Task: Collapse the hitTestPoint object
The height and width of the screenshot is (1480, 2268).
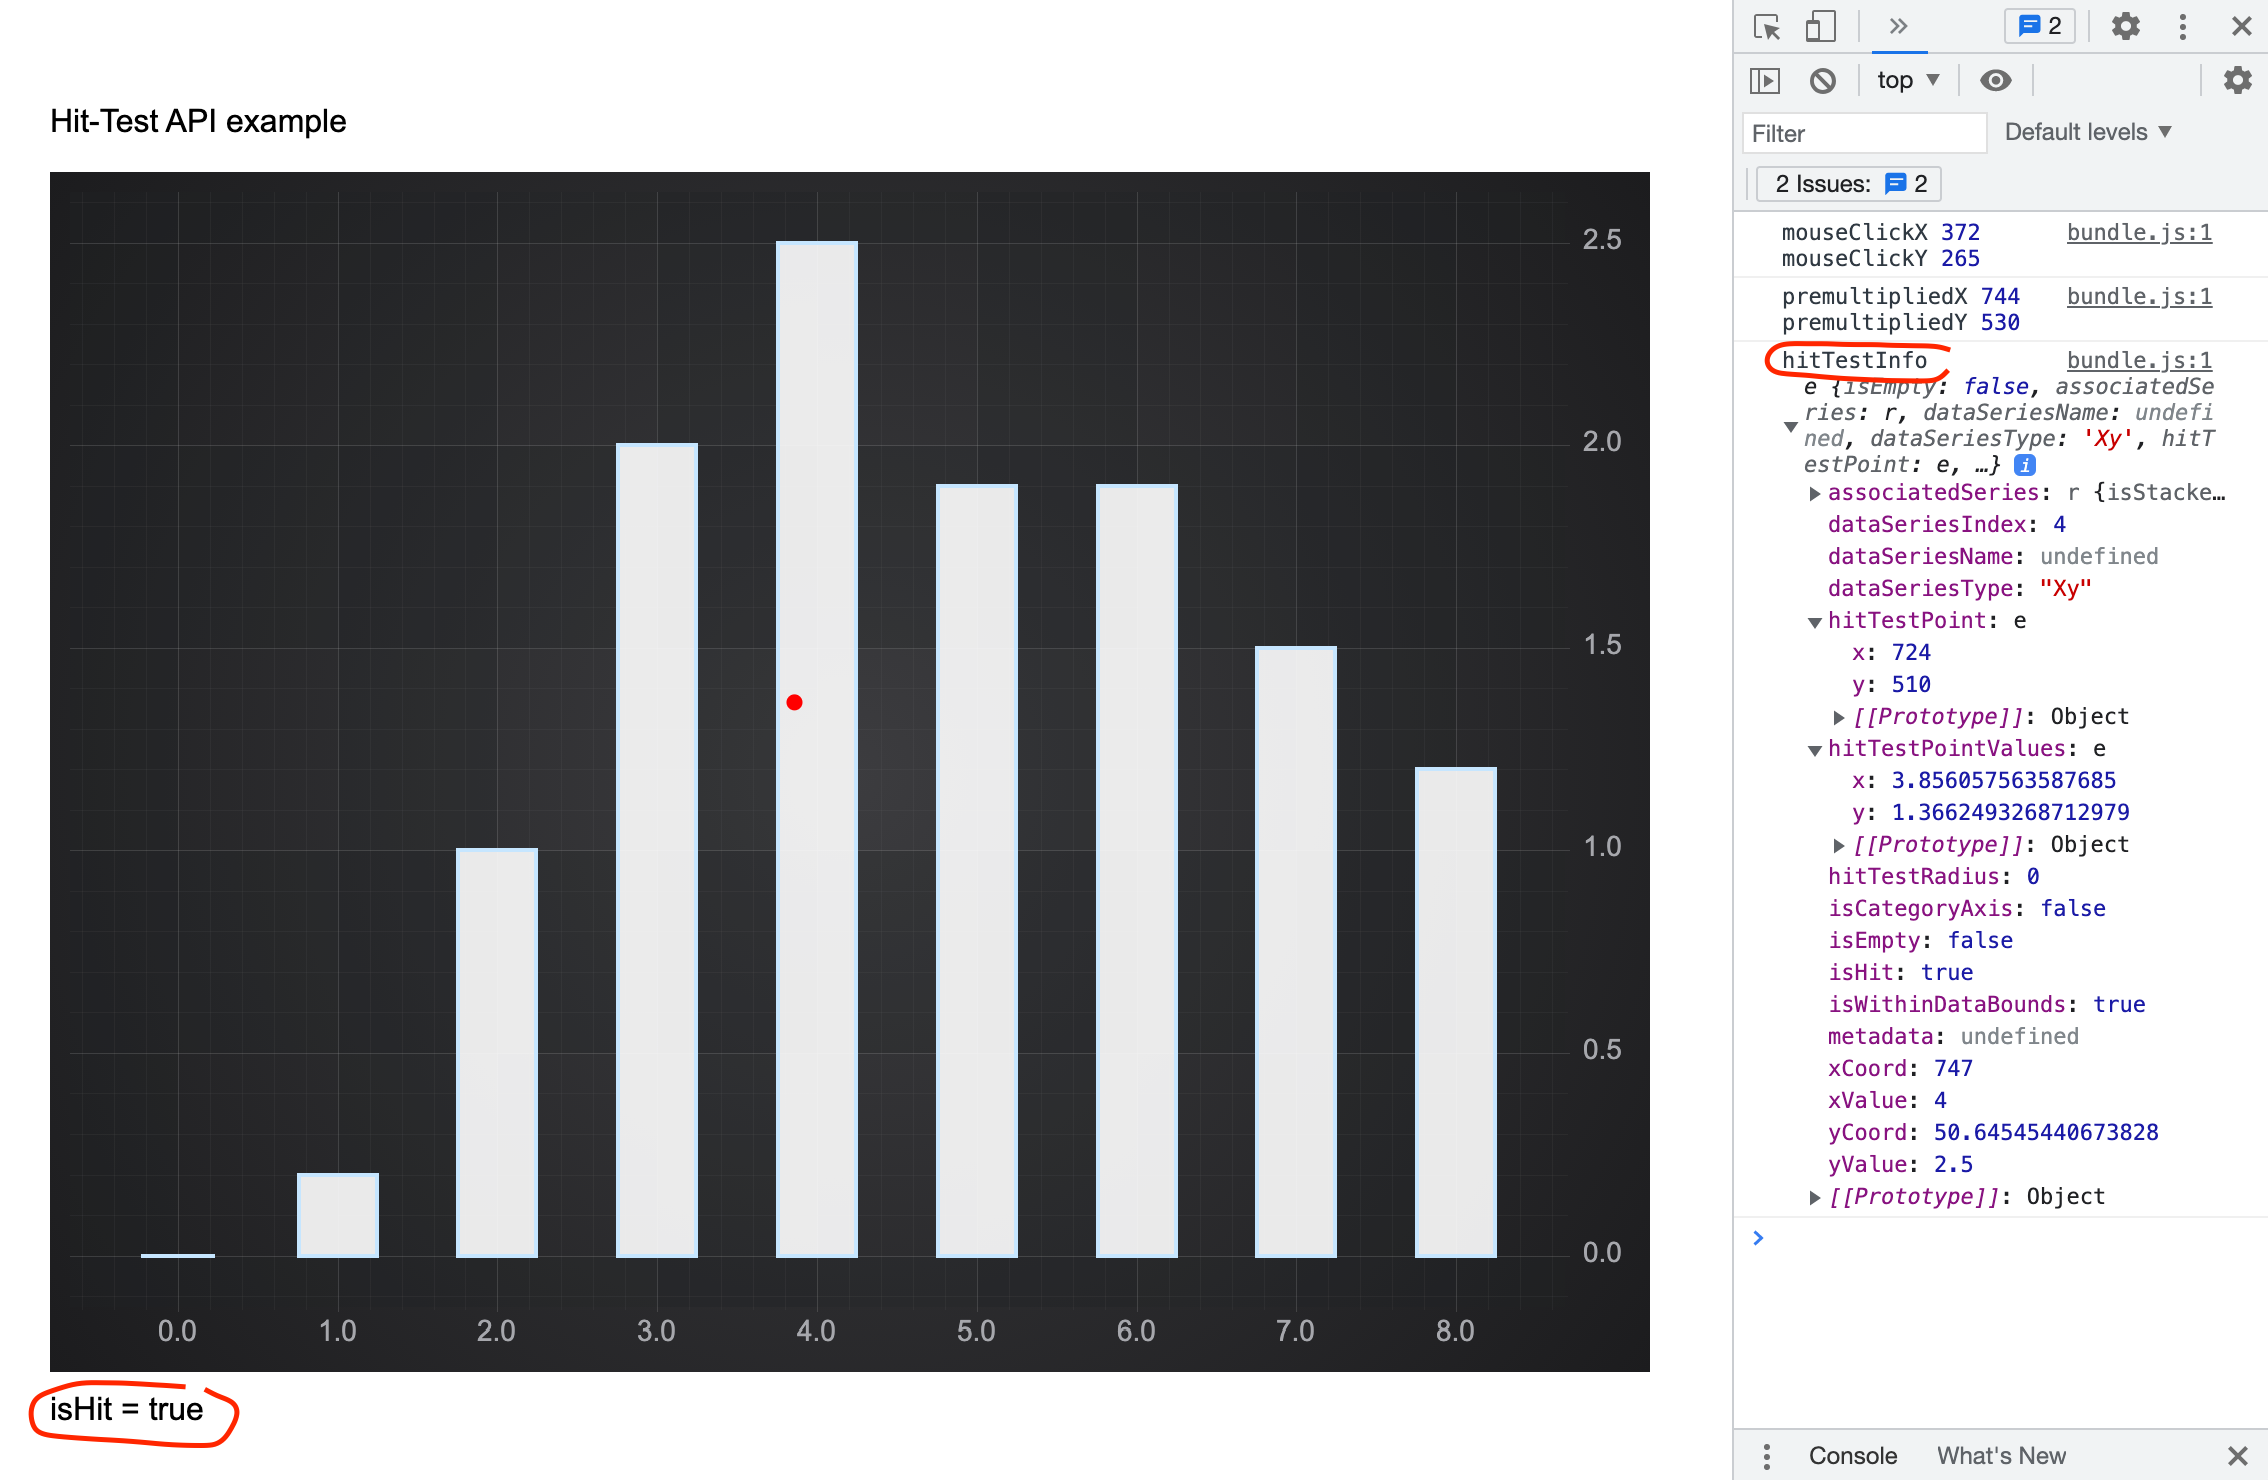Action: point(1815,621)
